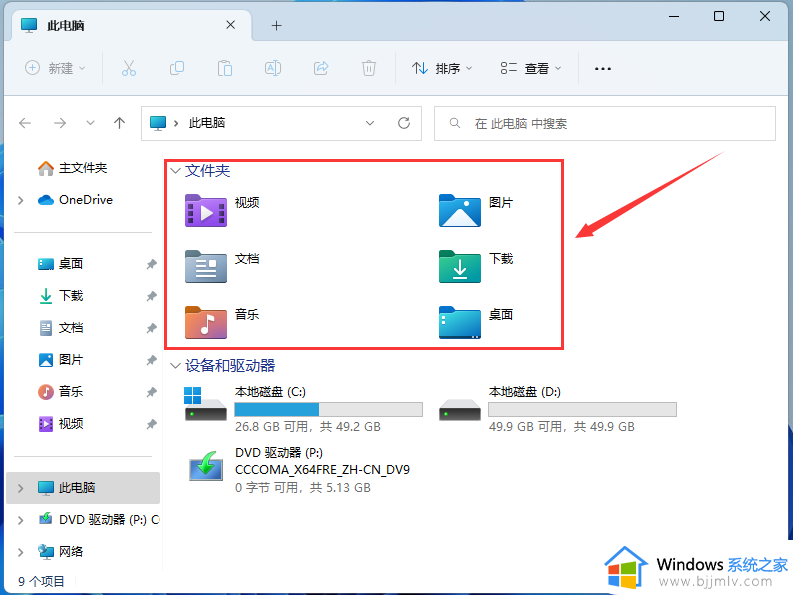
Task: Click the 在 此电脑 中搜索 search box
Action: (x=605, y=123)
